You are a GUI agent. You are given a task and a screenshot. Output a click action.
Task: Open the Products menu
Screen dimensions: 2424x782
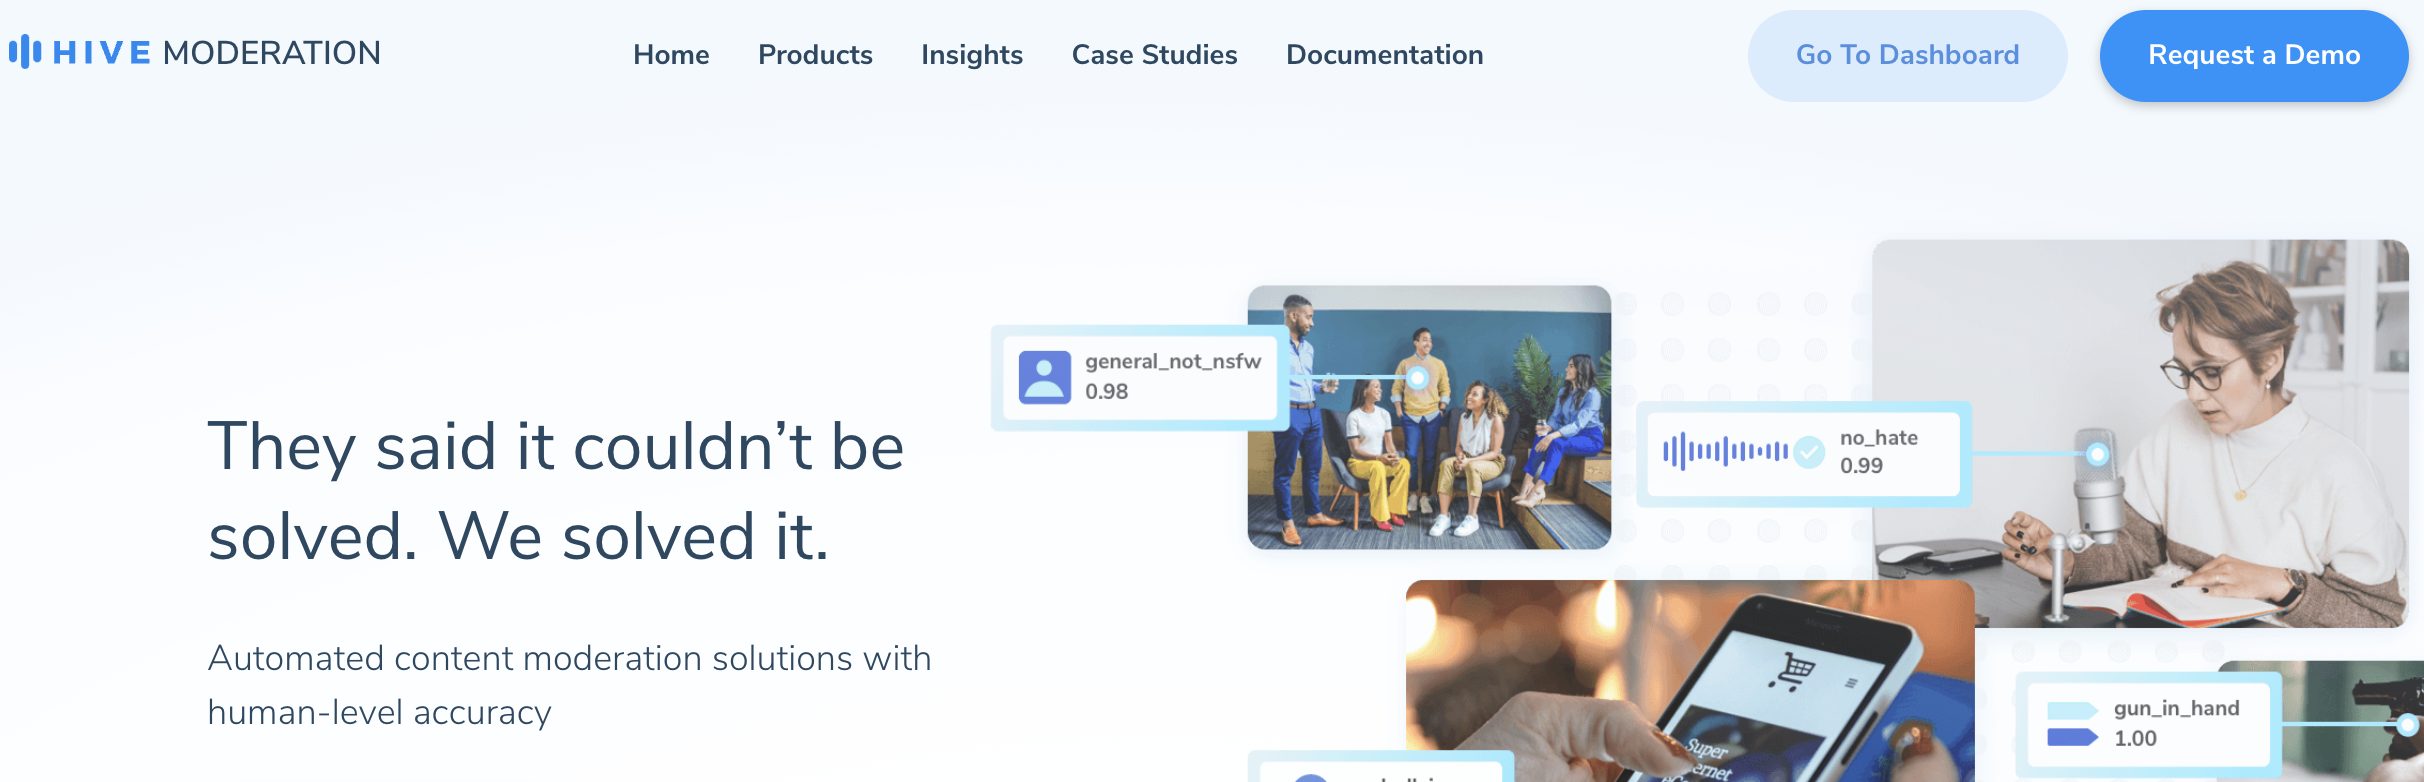tap(815, 55)
